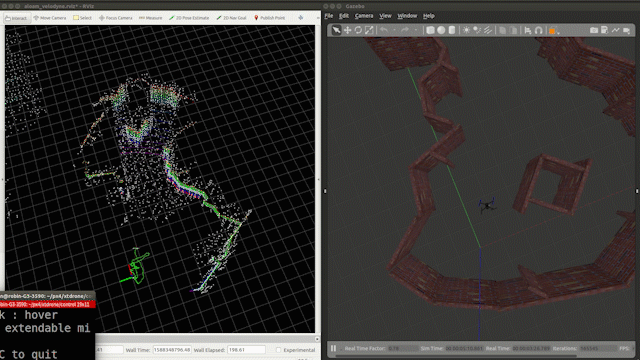Open the Window menu in Gazebo
This screenshot has width=640, height=360.
coord(407,16)
